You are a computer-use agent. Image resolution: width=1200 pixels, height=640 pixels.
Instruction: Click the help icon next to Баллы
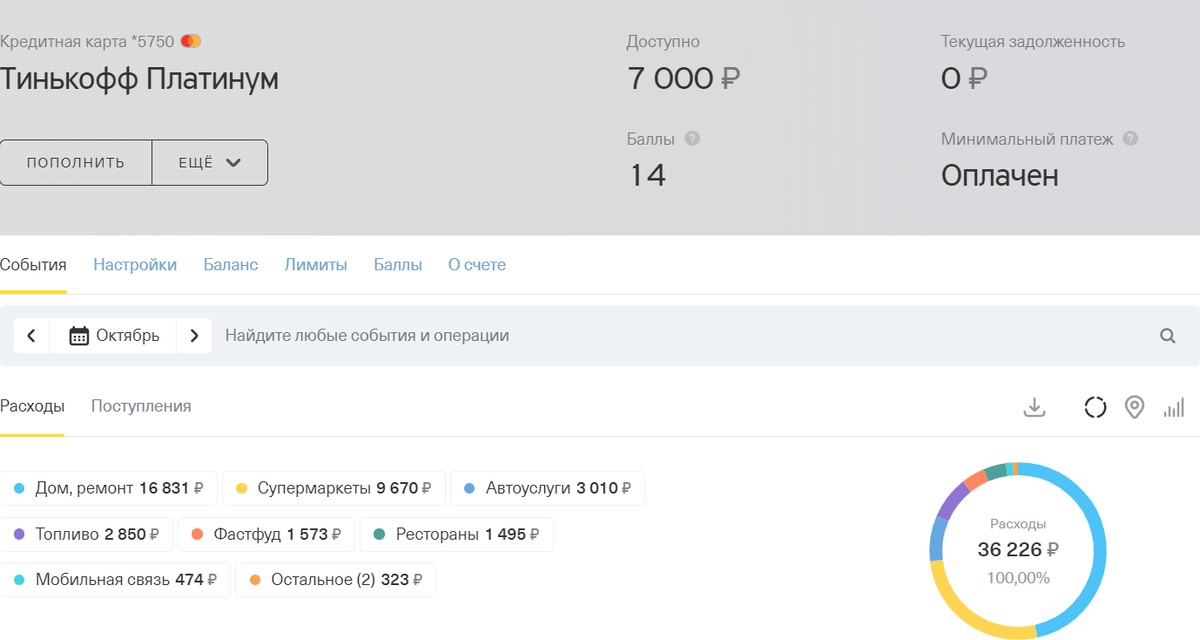(x=692, y=139)
